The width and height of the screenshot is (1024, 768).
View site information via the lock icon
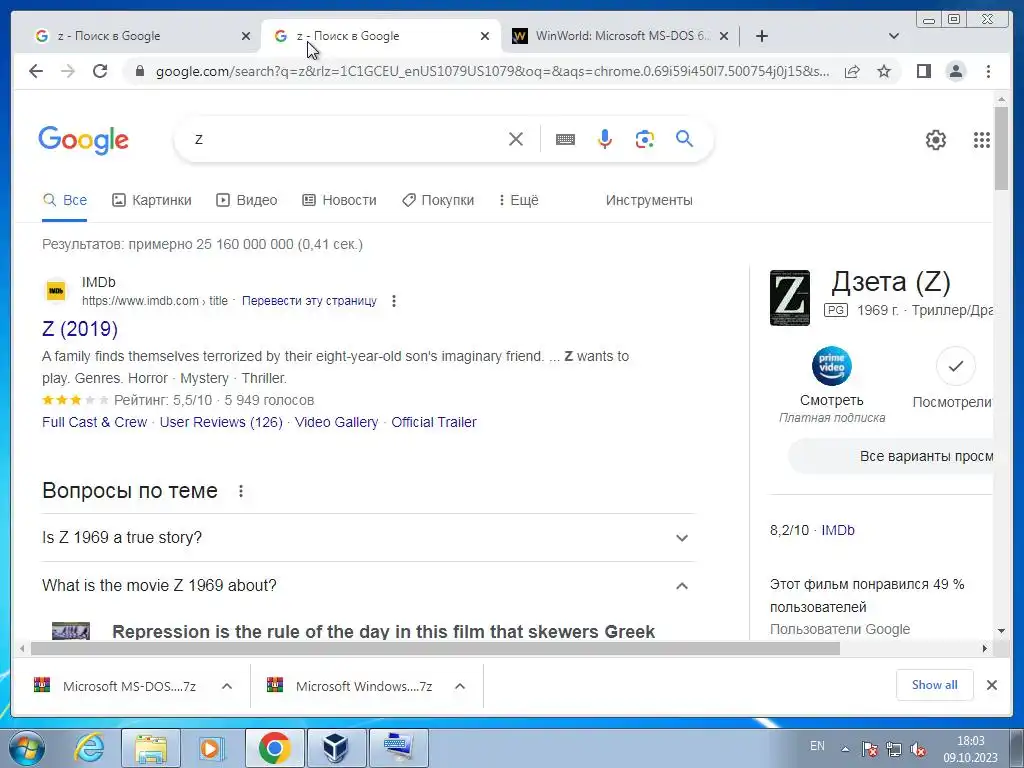click(x=139, y=71)
